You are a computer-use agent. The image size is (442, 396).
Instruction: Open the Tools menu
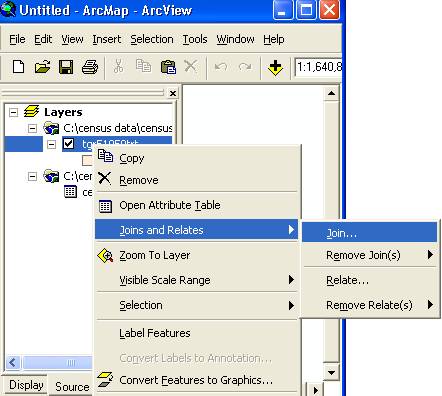(x=195, y=39)
